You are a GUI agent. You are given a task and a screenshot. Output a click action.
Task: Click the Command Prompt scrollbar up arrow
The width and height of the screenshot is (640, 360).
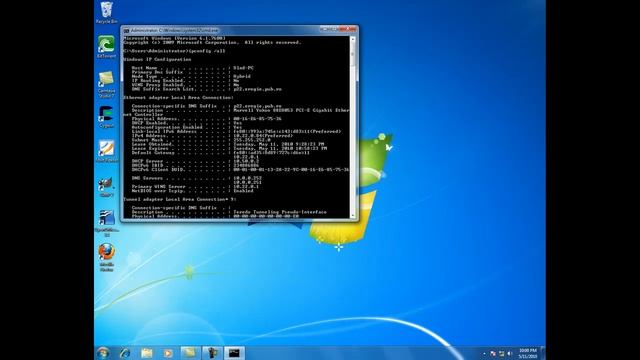[x=353, y=39]
